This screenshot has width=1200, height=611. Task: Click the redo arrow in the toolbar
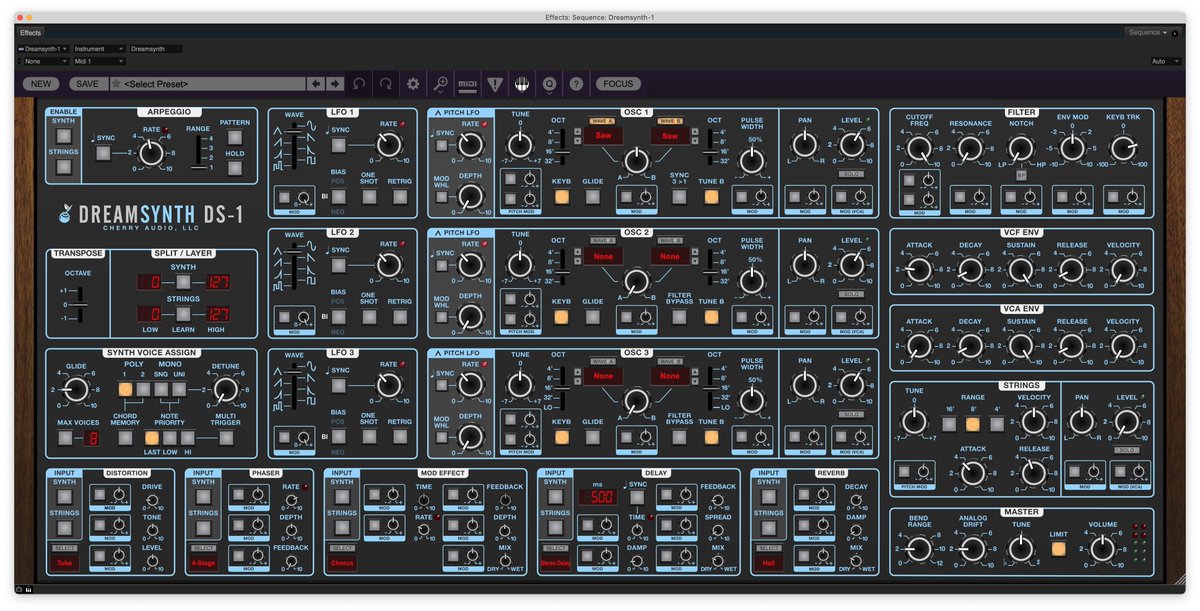tap(386, 84)
